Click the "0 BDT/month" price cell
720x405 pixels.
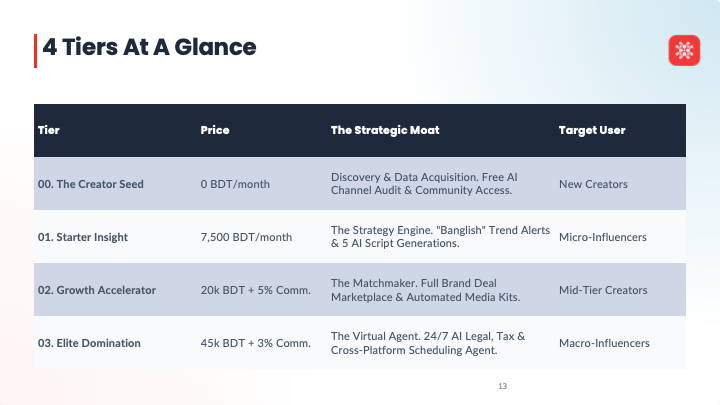click(235, 184)
